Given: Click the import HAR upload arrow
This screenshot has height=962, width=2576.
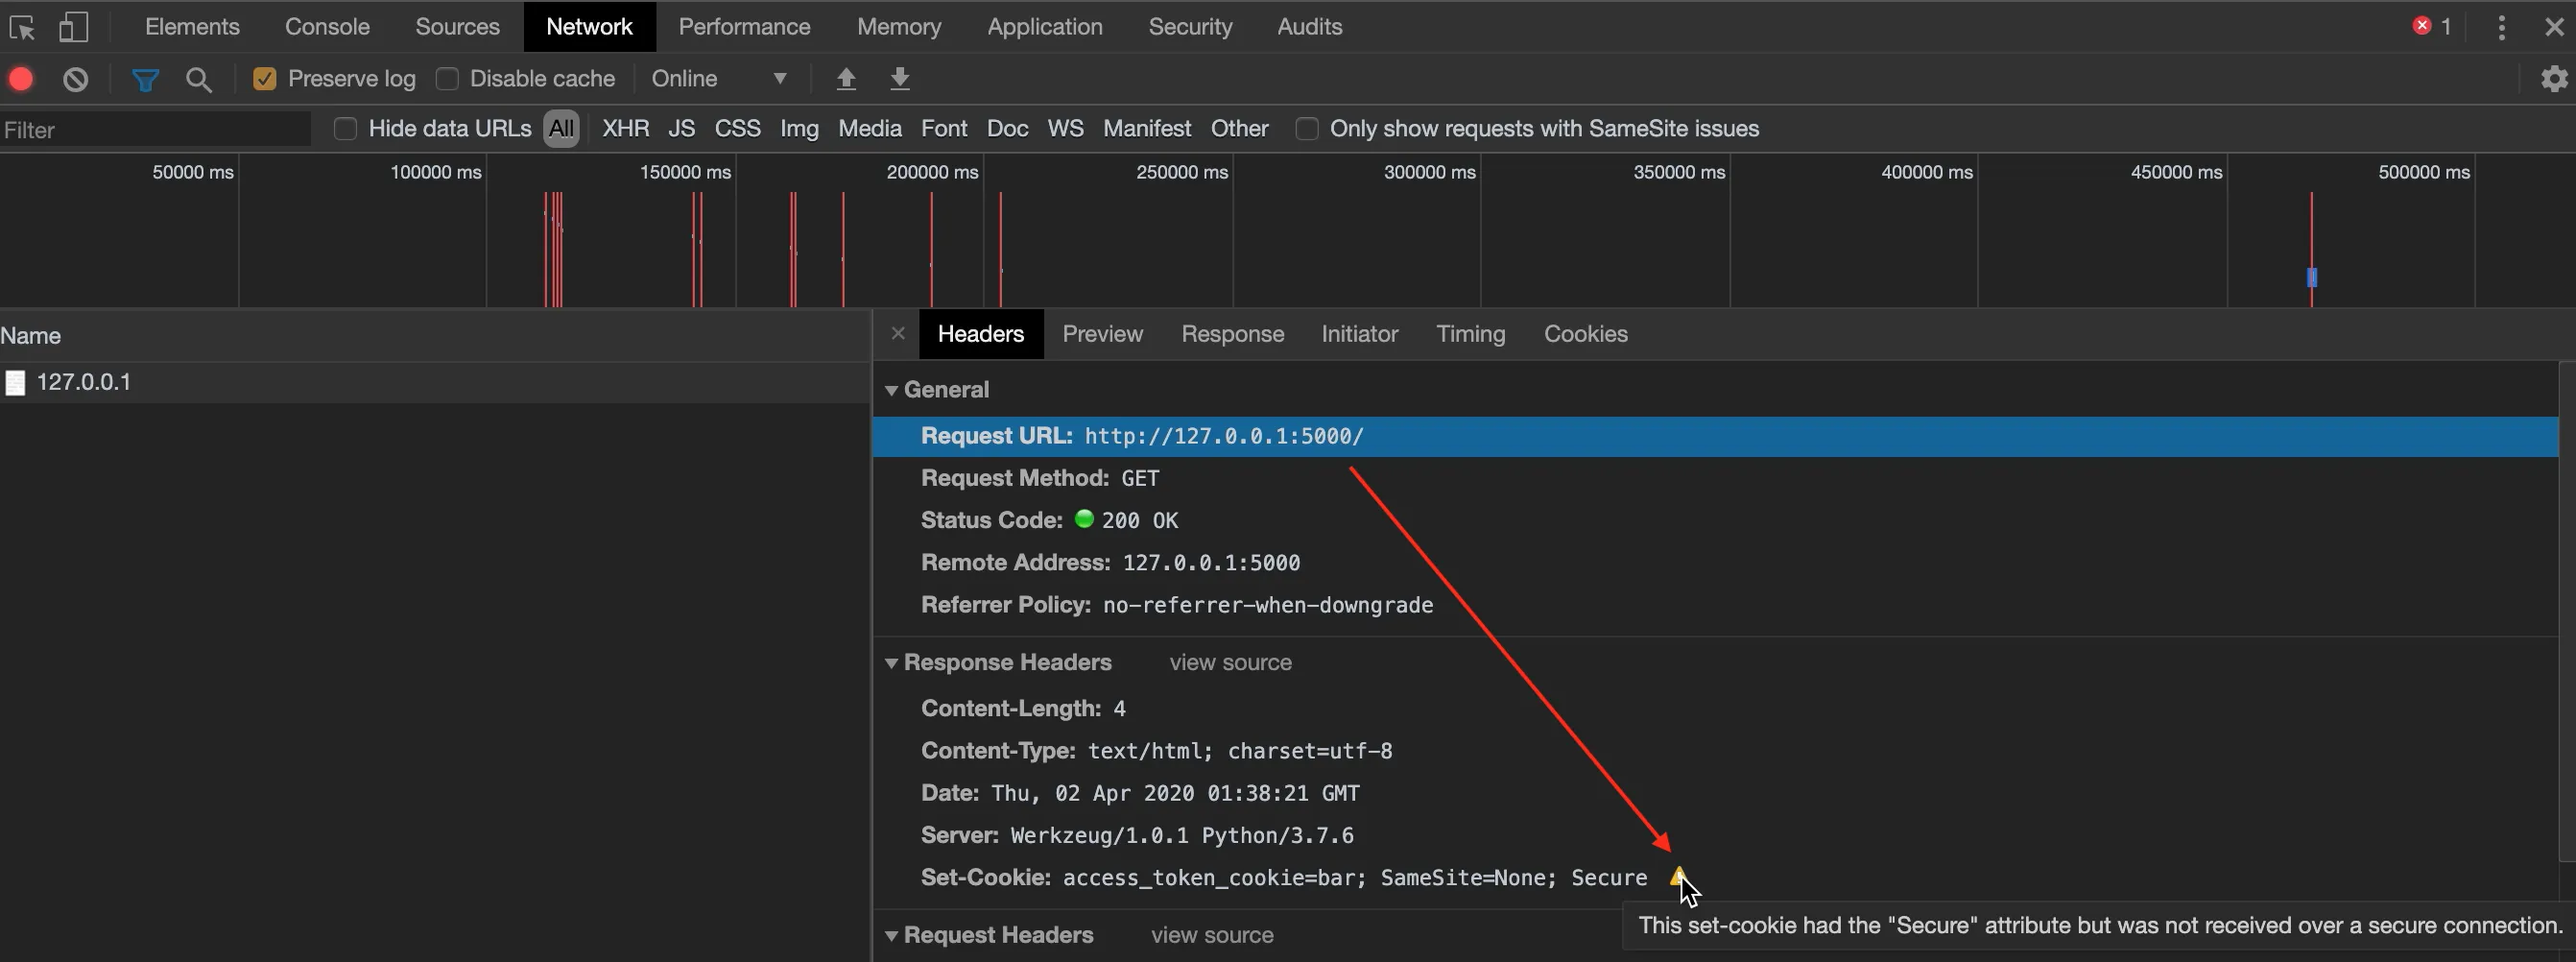Looking at the screenshot, I should pos(846,79).
